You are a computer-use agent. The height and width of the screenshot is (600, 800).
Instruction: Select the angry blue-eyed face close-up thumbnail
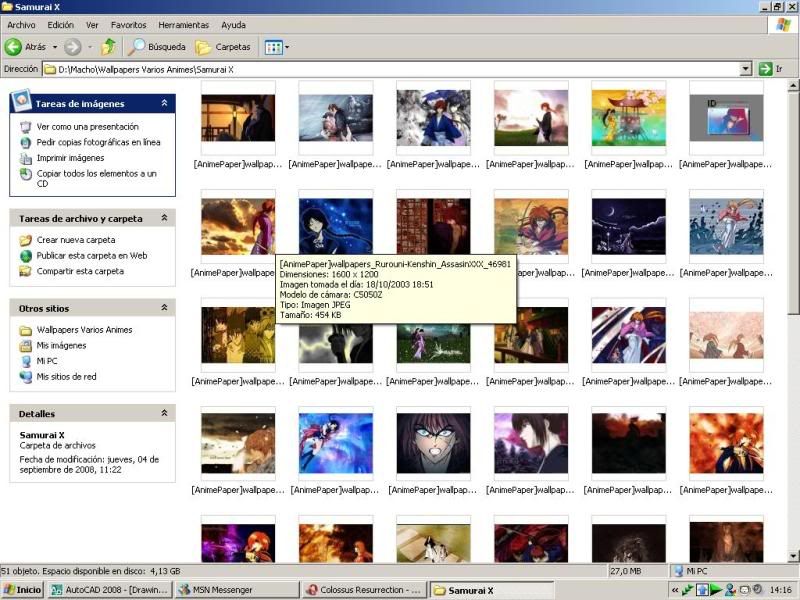tap(433, 443)
